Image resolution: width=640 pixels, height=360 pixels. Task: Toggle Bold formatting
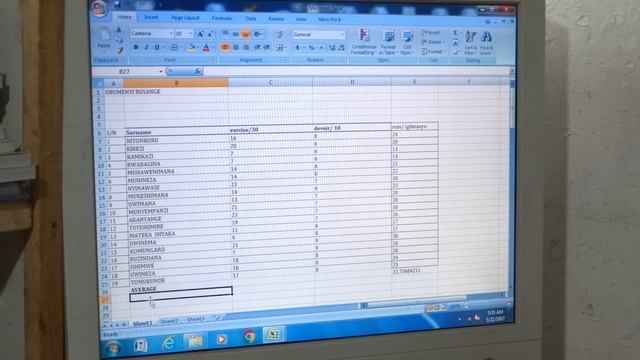tap(136, 47)
